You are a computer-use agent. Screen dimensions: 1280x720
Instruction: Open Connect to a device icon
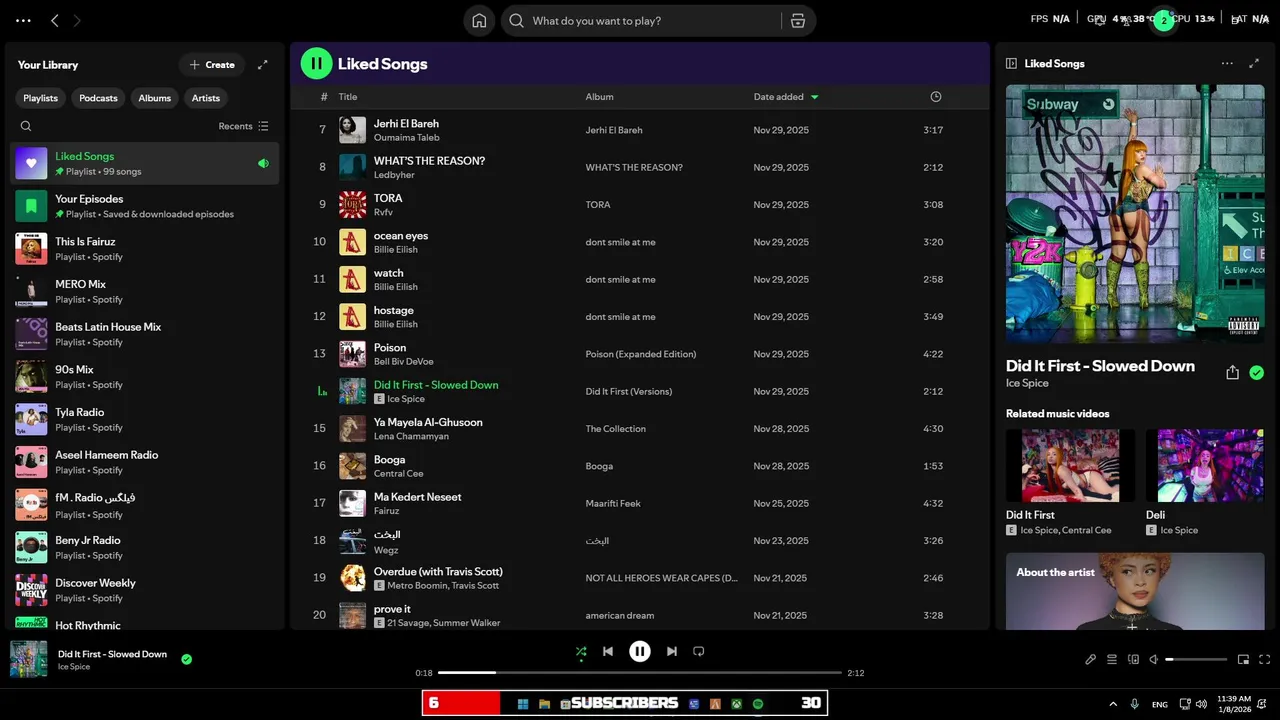1133,659
